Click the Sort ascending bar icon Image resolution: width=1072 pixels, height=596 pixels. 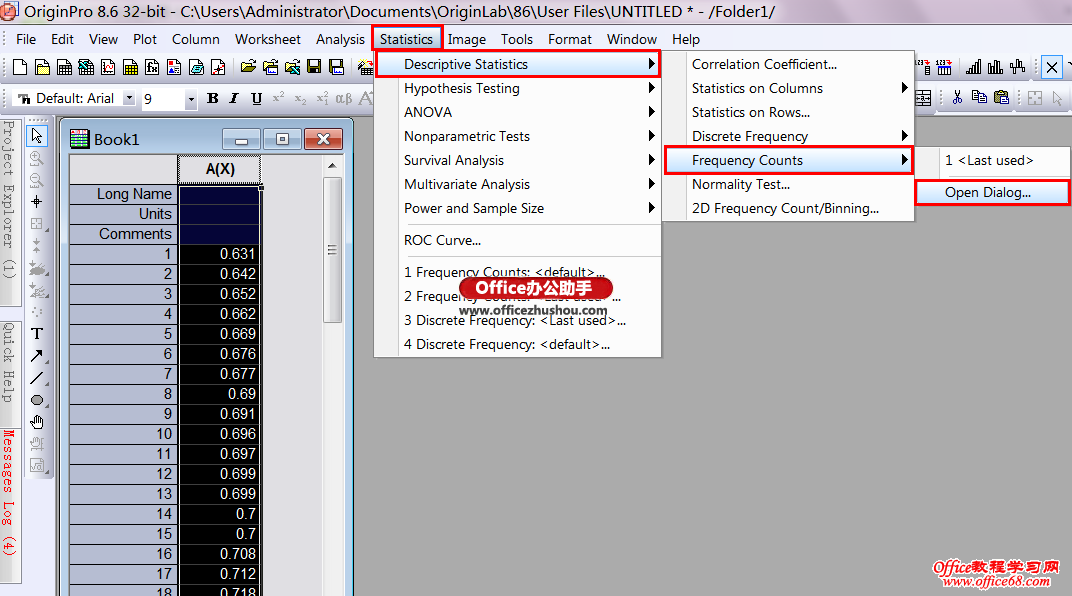[x=974, y=67]
